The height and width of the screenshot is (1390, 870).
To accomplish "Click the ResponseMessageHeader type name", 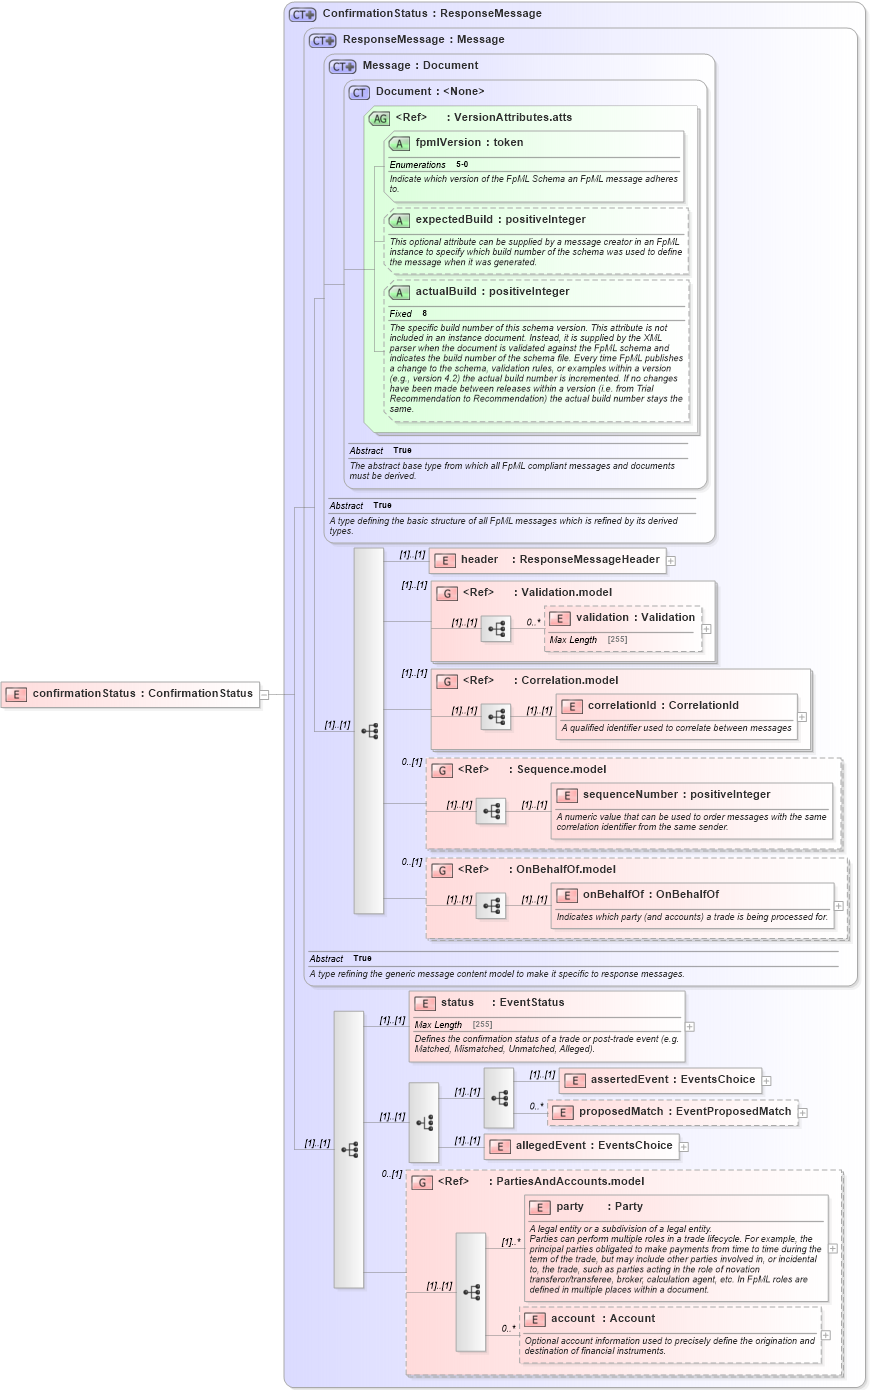I will (x=590, y=560).
